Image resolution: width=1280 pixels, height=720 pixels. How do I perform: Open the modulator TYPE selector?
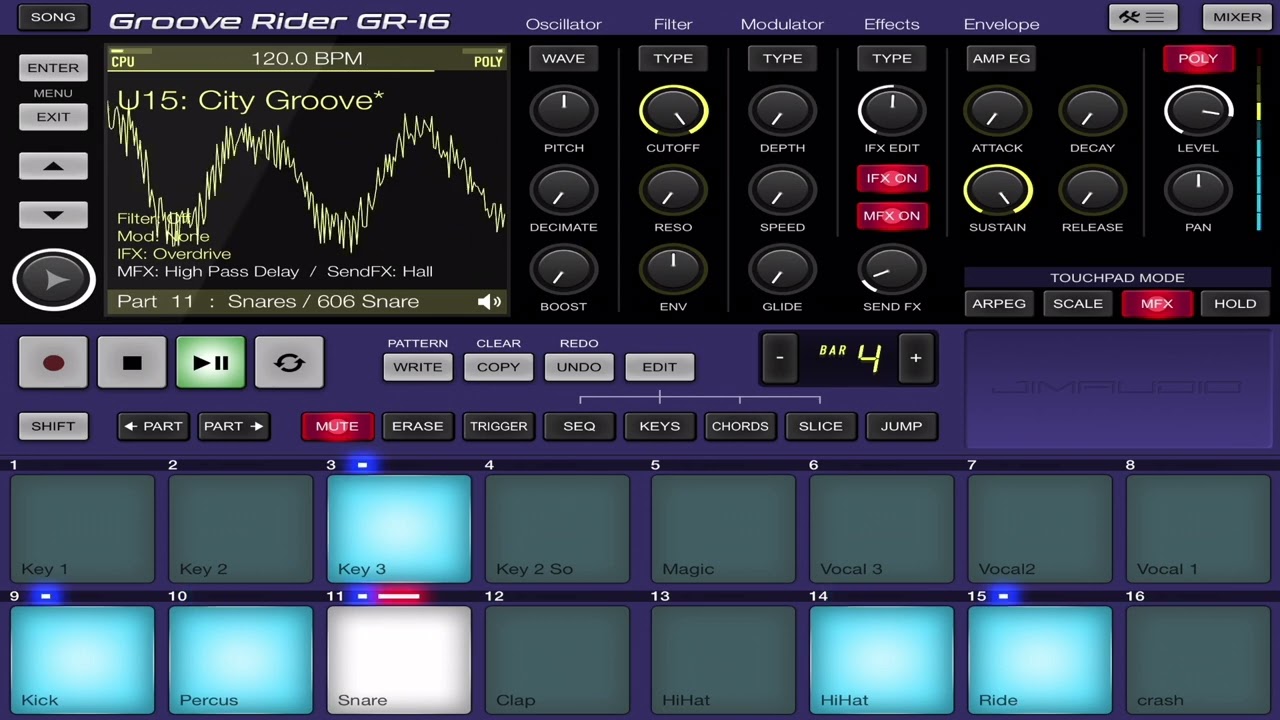pyautogui.click(x=782, y=59)
